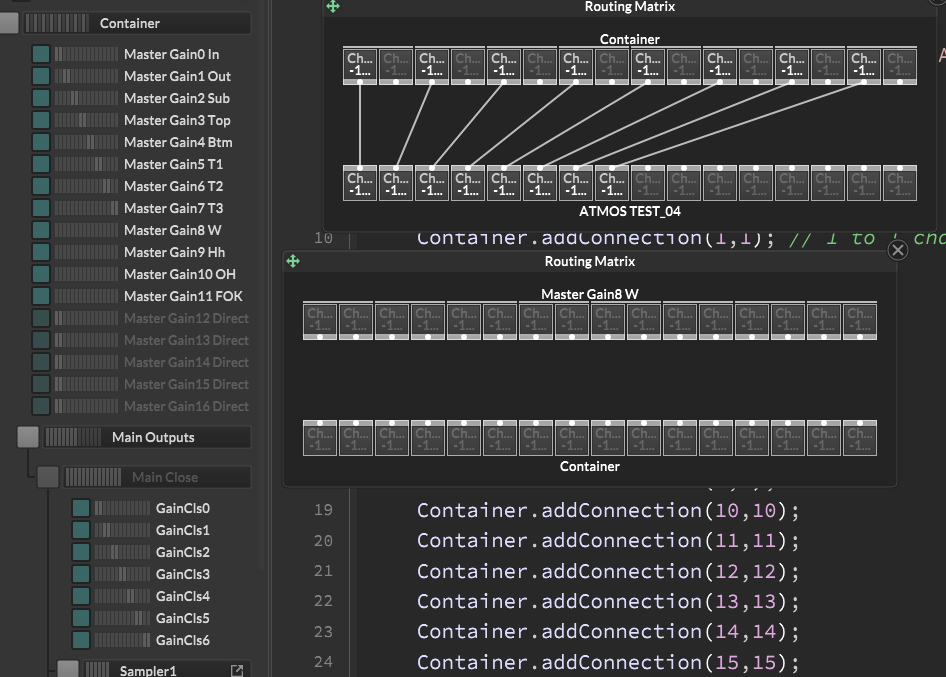Viewport: 946px width, 677px height.
Task: Click move icon of Master Gain8 W matrix
Action: (x=293, y=261)
